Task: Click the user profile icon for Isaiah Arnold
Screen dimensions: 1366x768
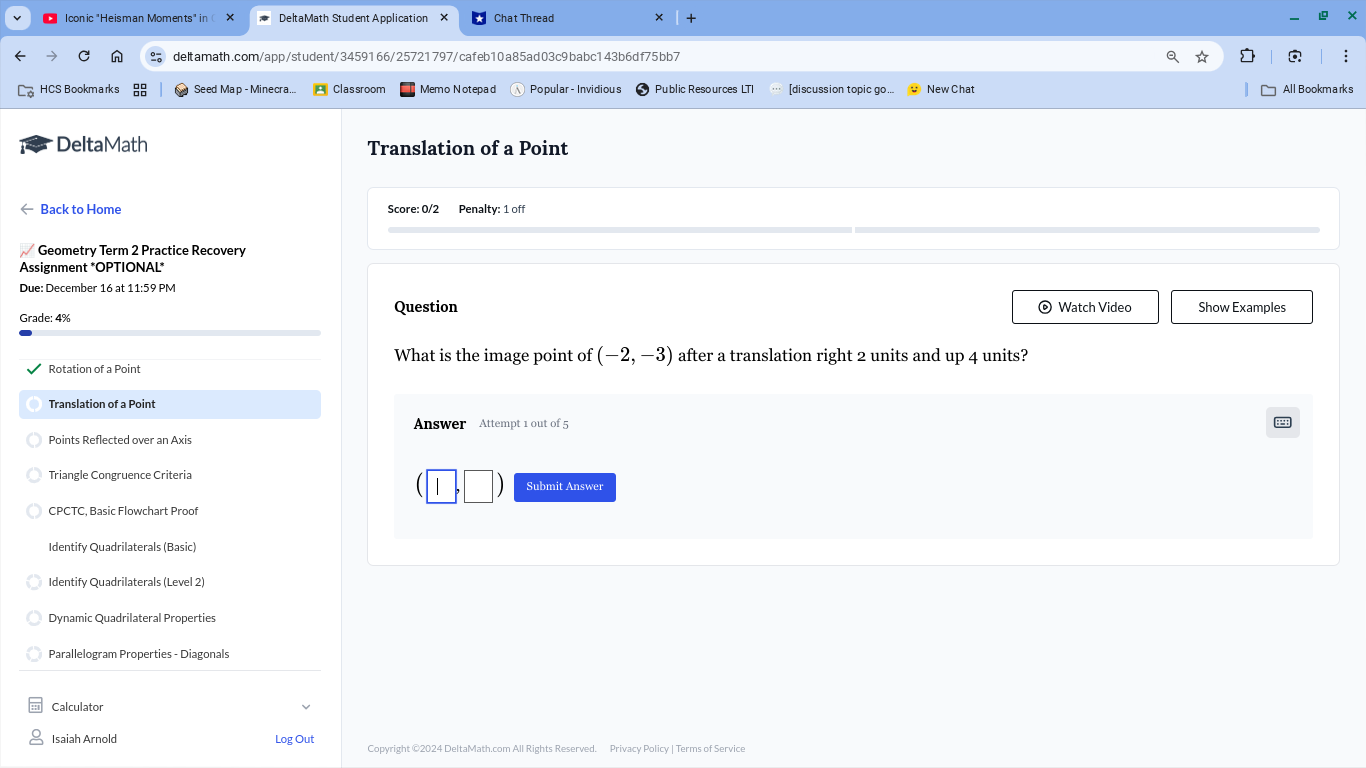Action: tap(36, 738)
